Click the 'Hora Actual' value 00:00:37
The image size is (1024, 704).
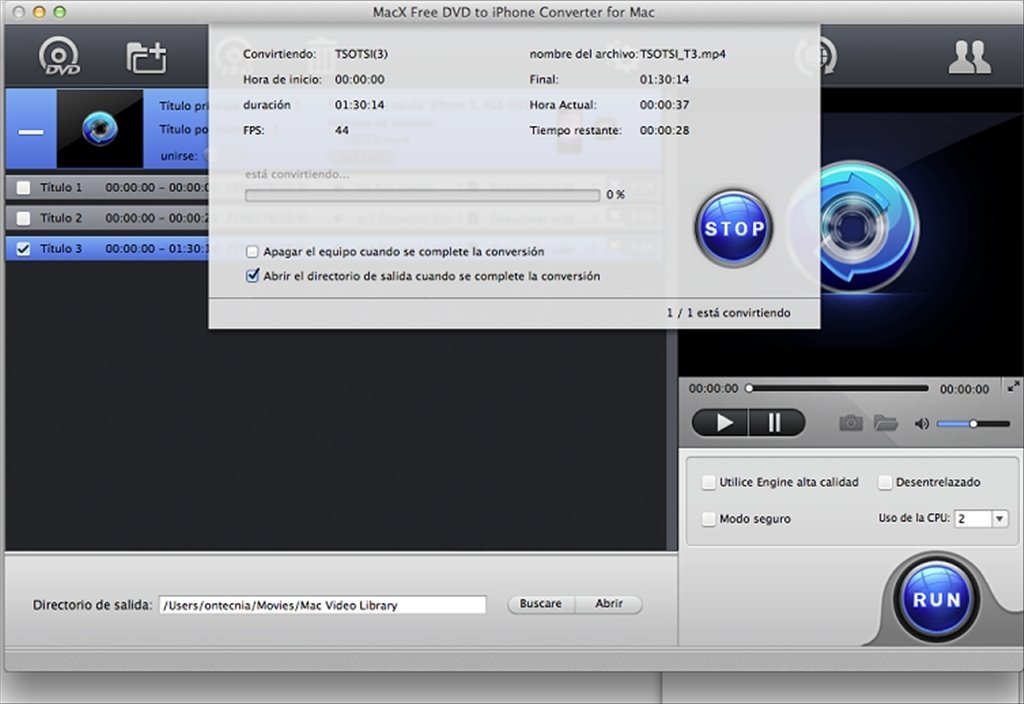pyautogui.click(x=664, y=105)
